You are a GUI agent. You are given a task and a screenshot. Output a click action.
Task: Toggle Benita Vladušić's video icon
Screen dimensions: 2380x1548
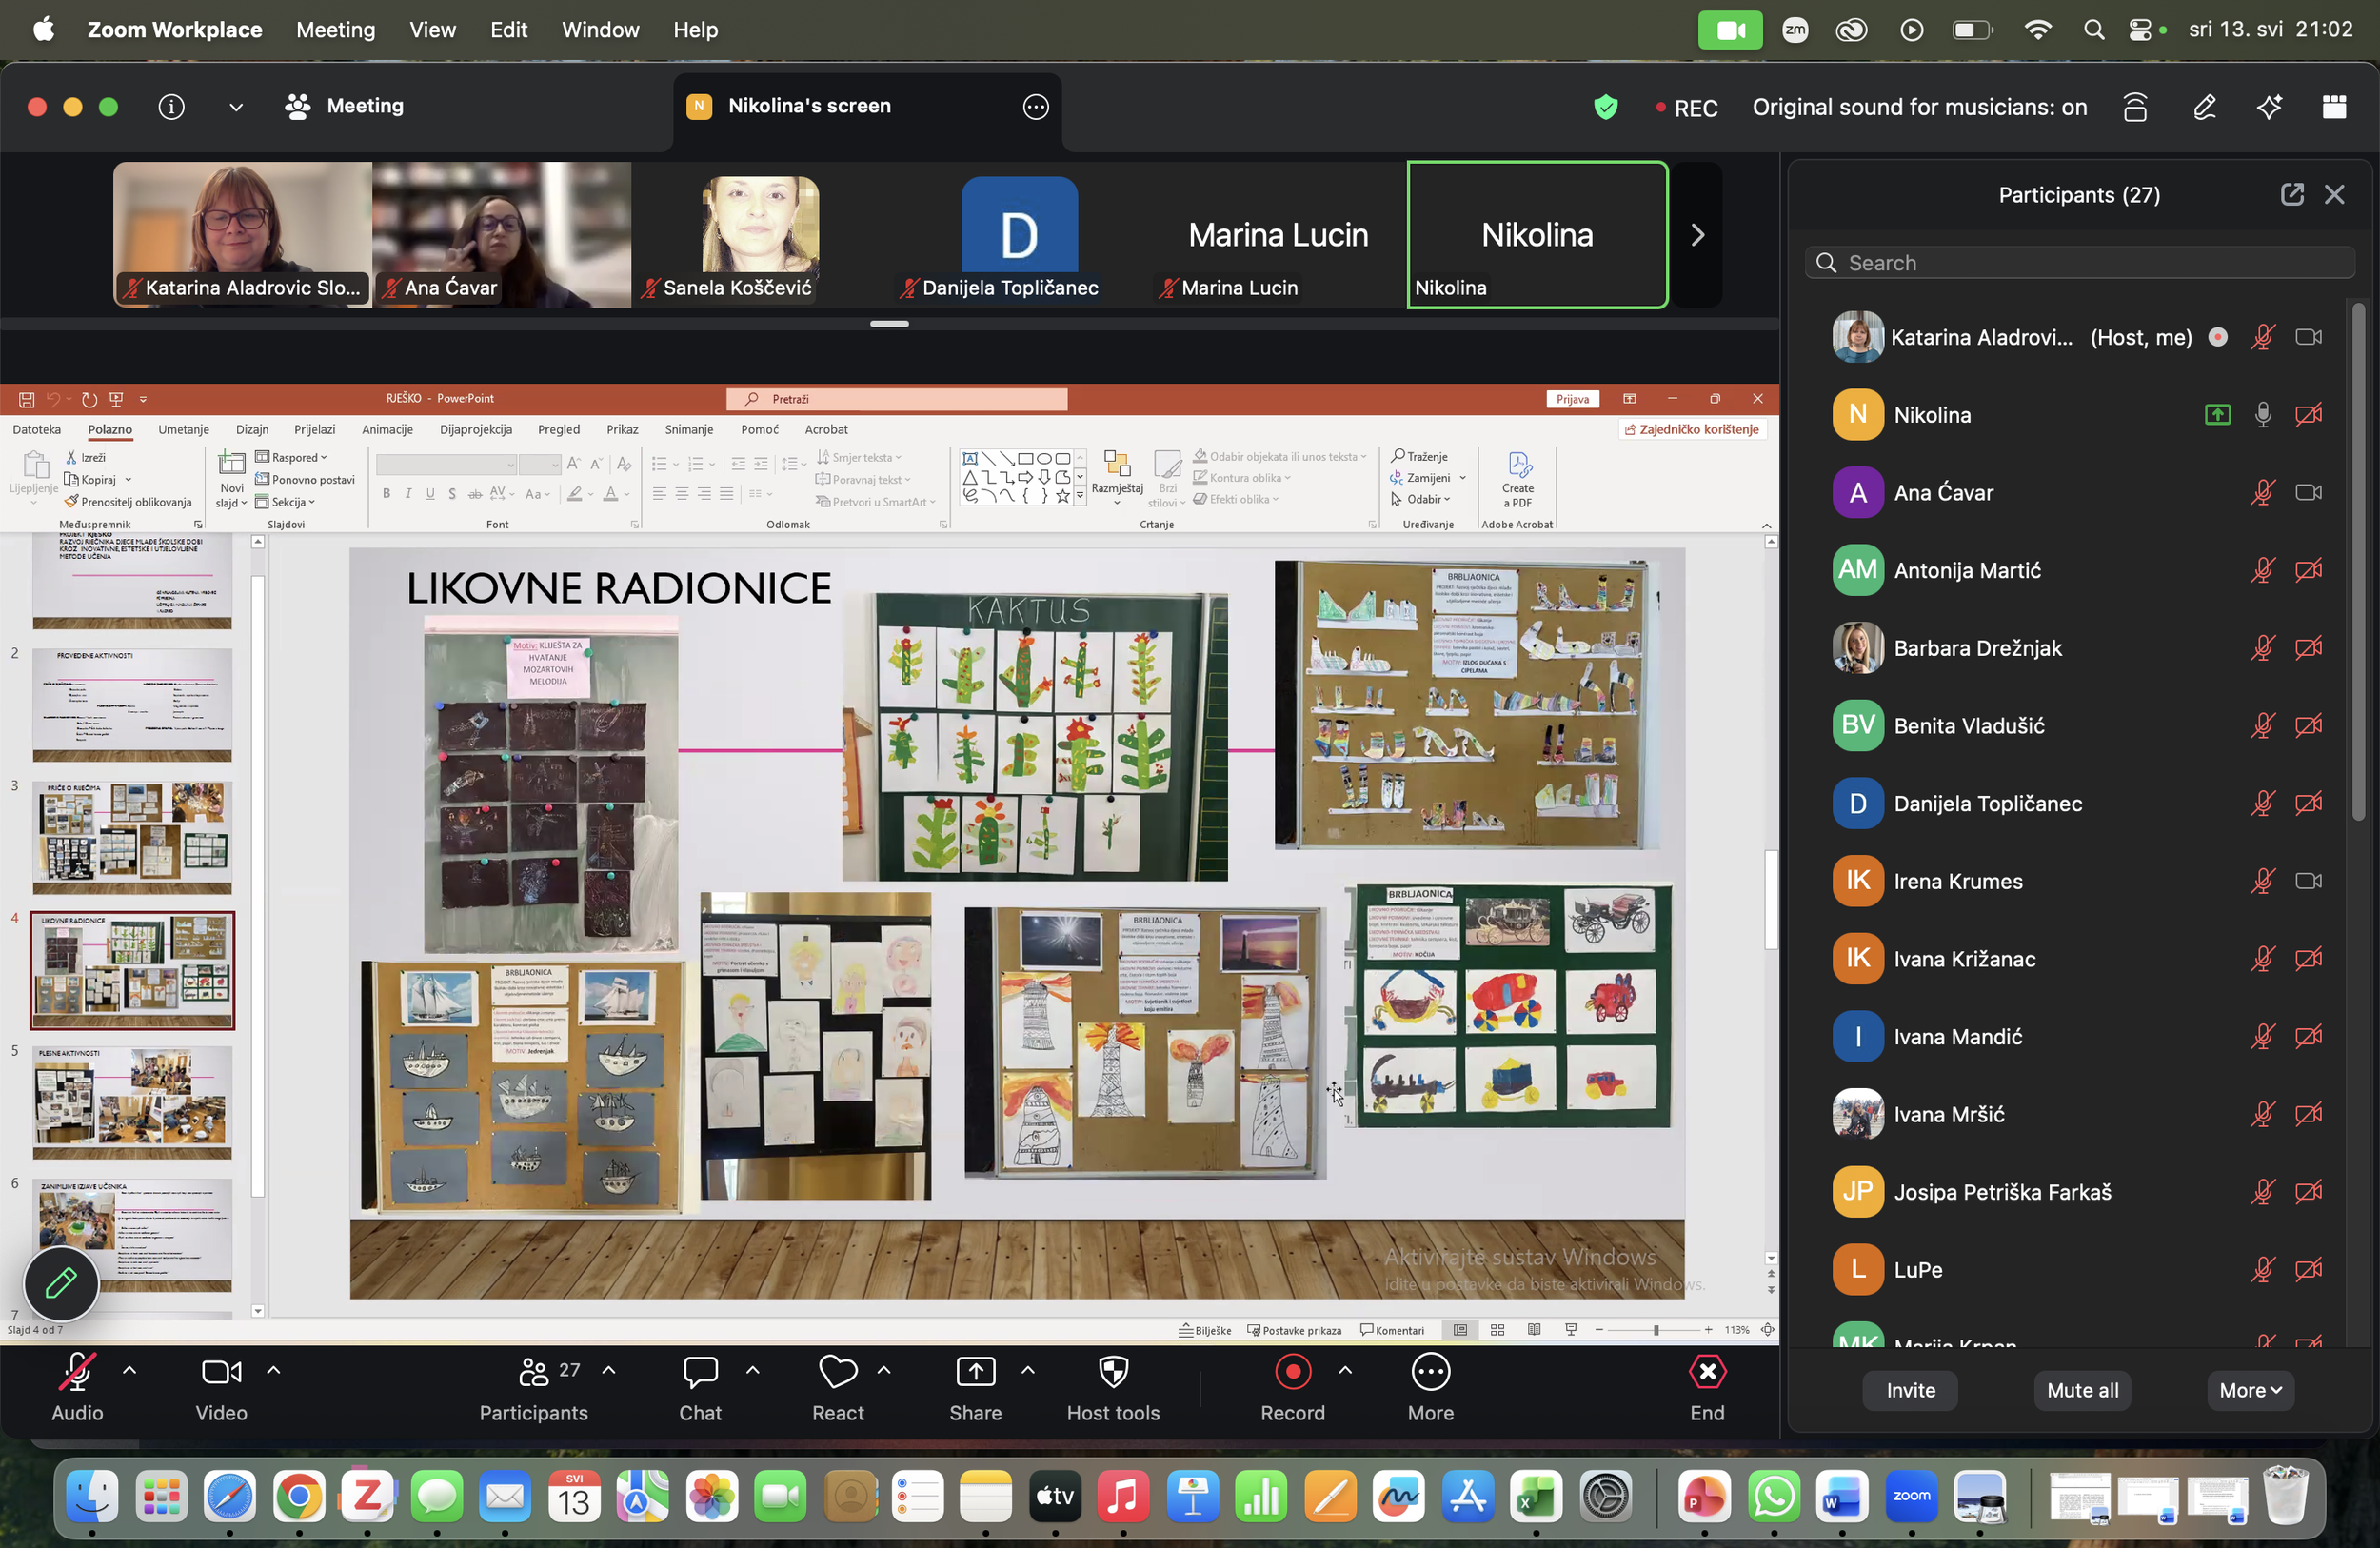click(x=2308, y=726)
